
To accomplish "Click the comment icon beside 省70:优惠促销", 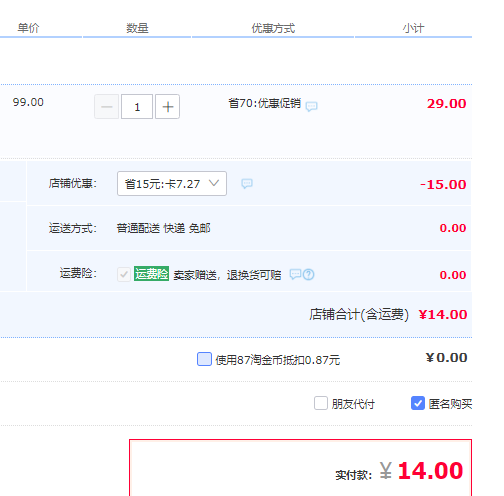I will pos(311,106).
